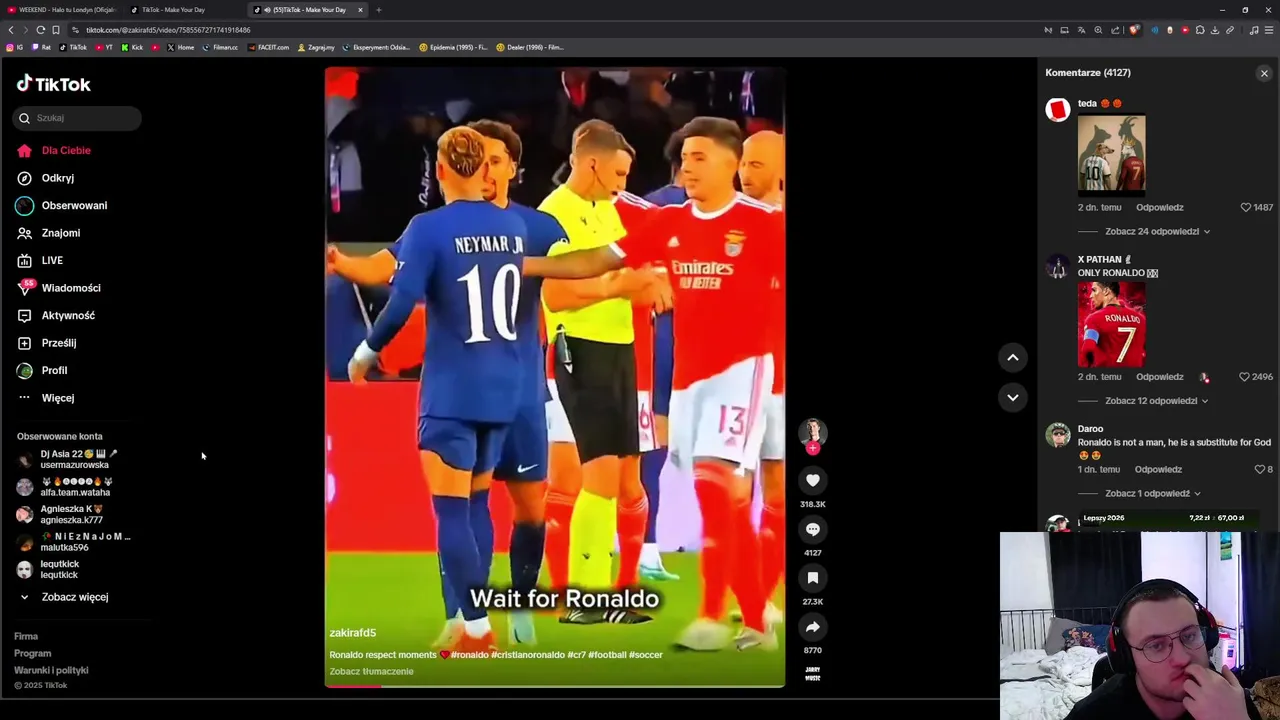
Task: Like X PATHAN's comment with 2496 likes
Action: click(1244, 377)
